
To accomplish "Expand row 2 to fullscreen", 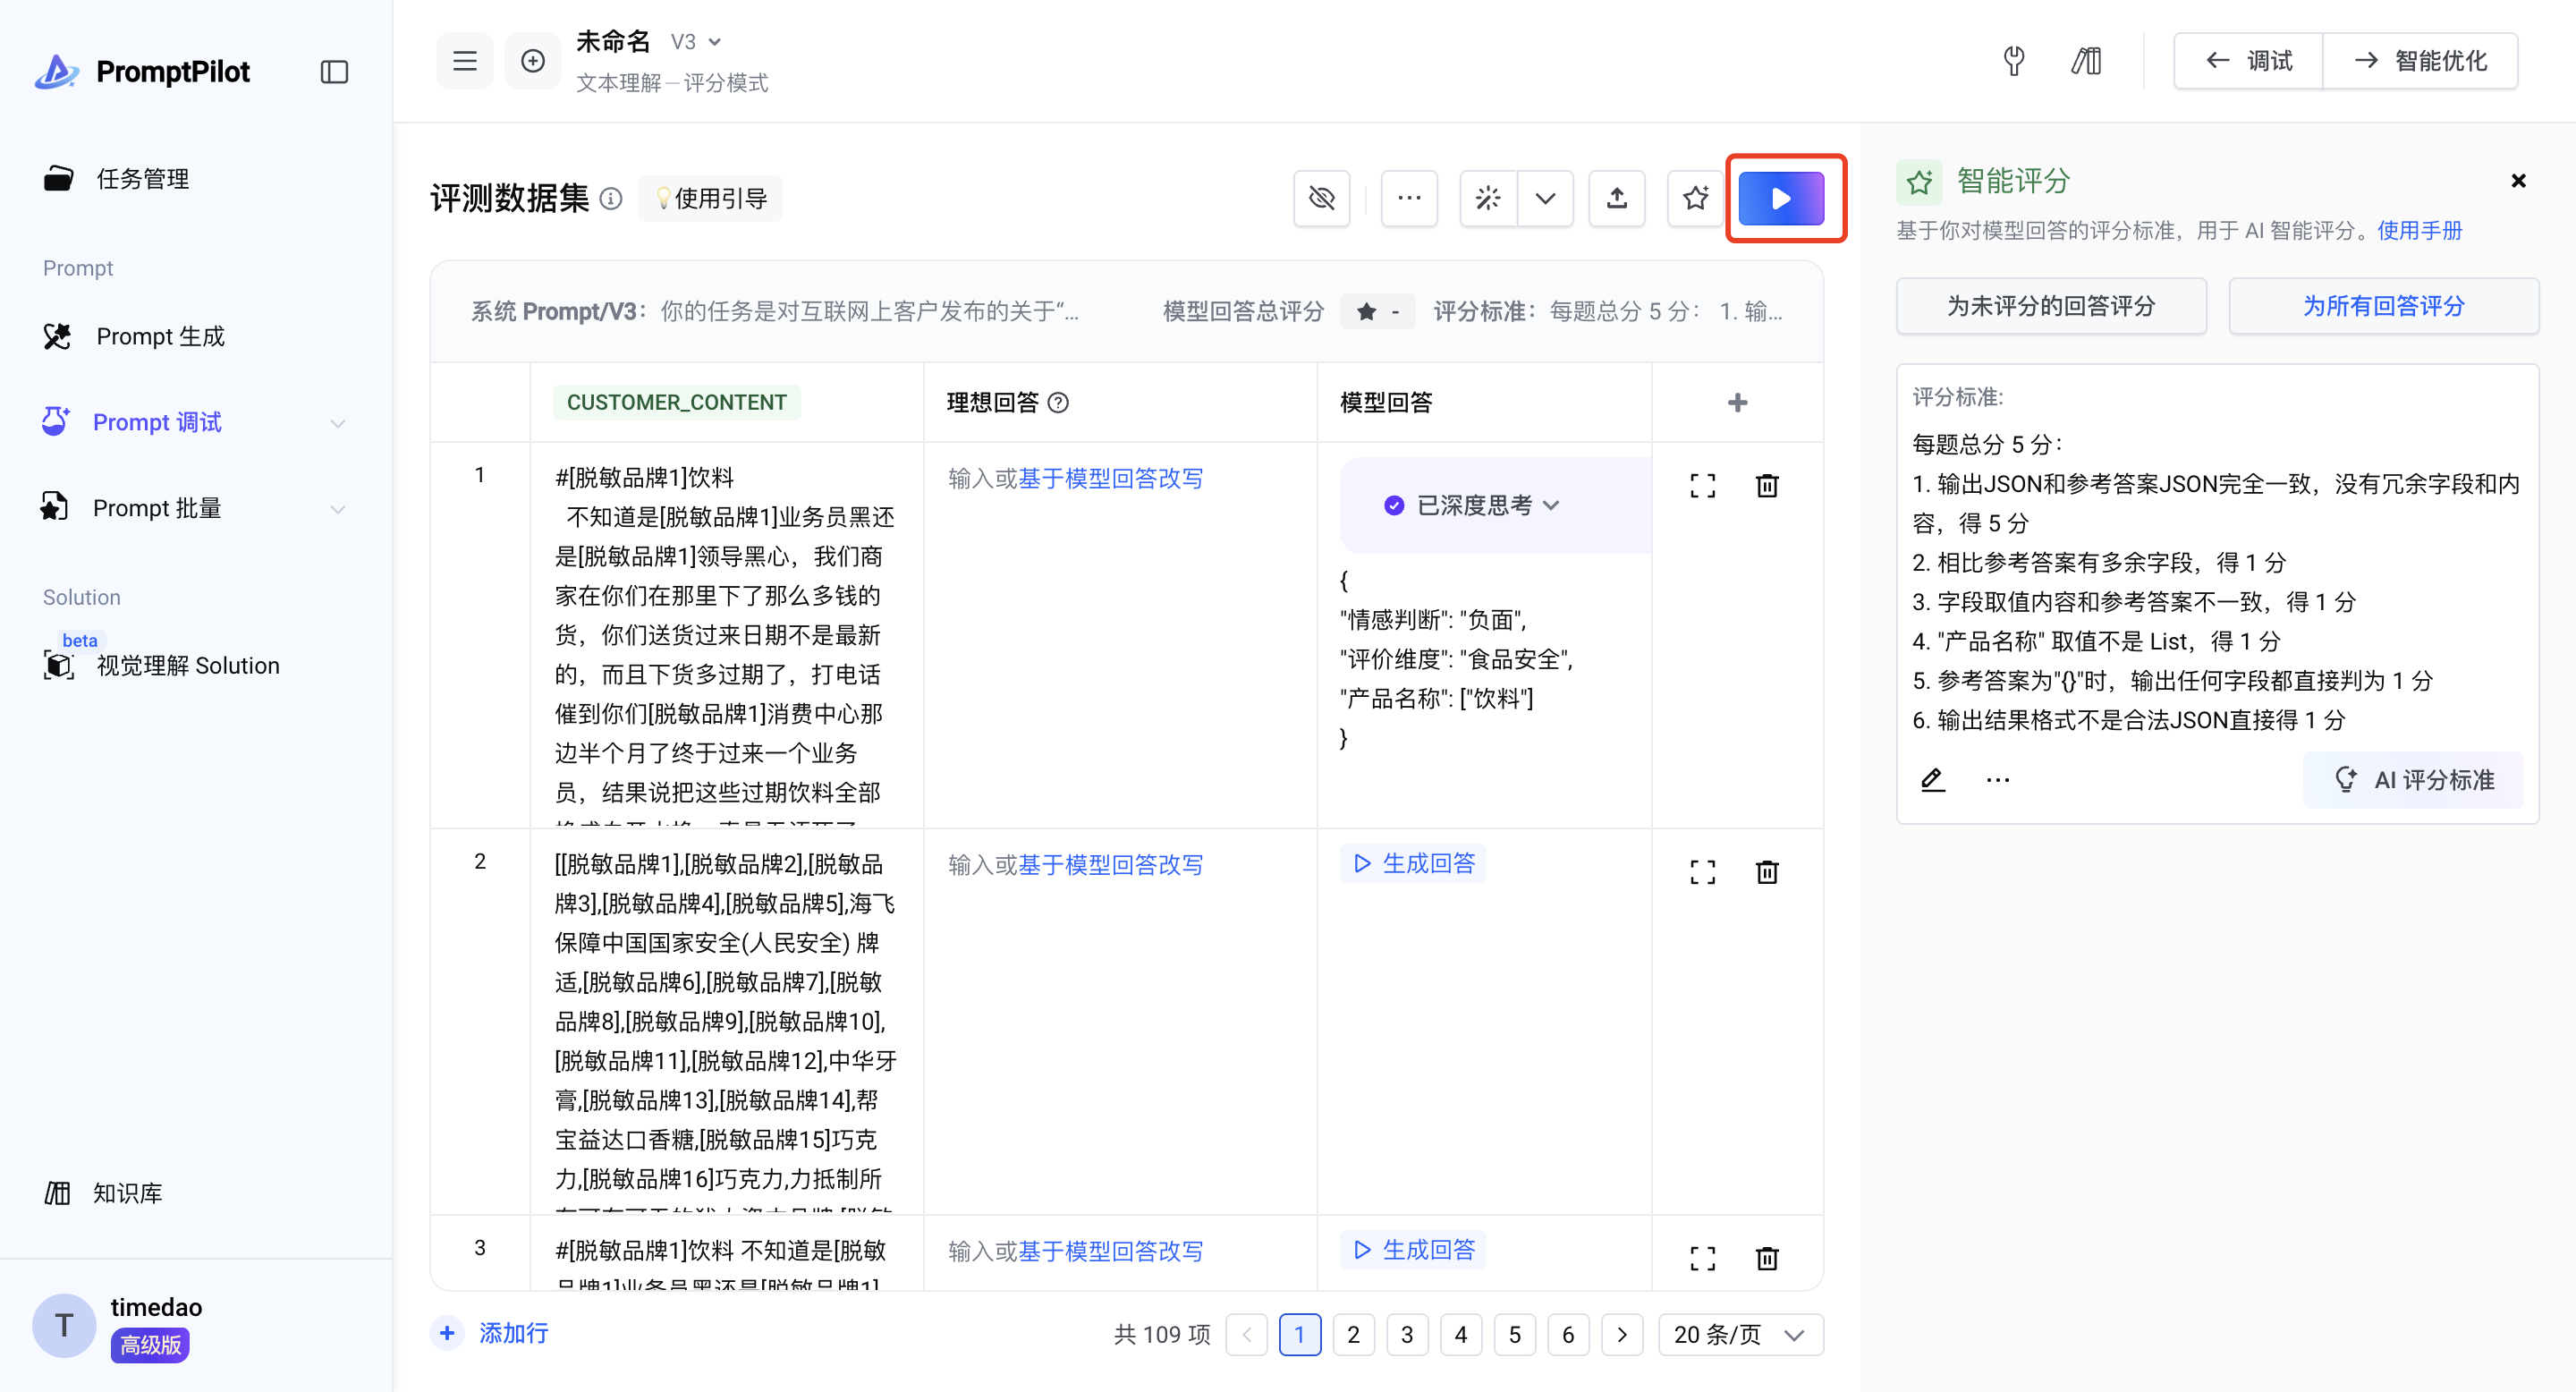I will pyautogui.click(x=1702, y=872).
